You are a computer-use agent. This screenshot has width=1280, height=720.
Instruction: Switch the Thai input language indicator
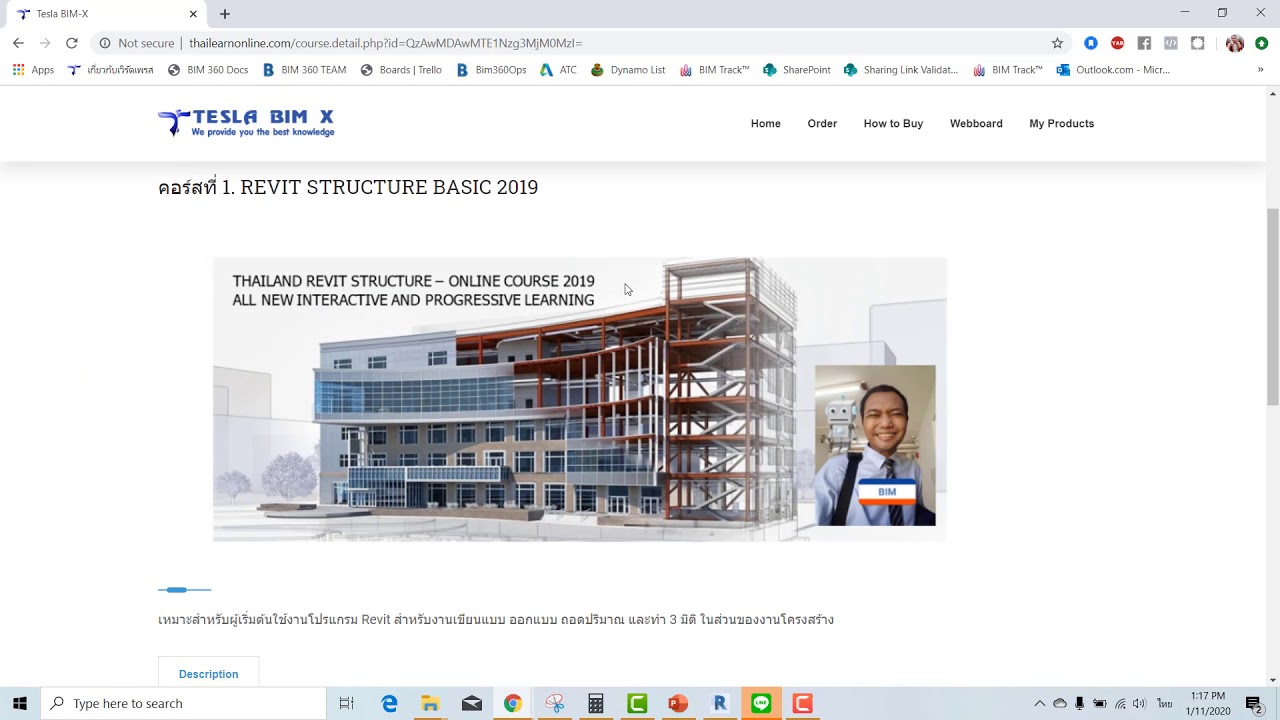(1165, 704)
